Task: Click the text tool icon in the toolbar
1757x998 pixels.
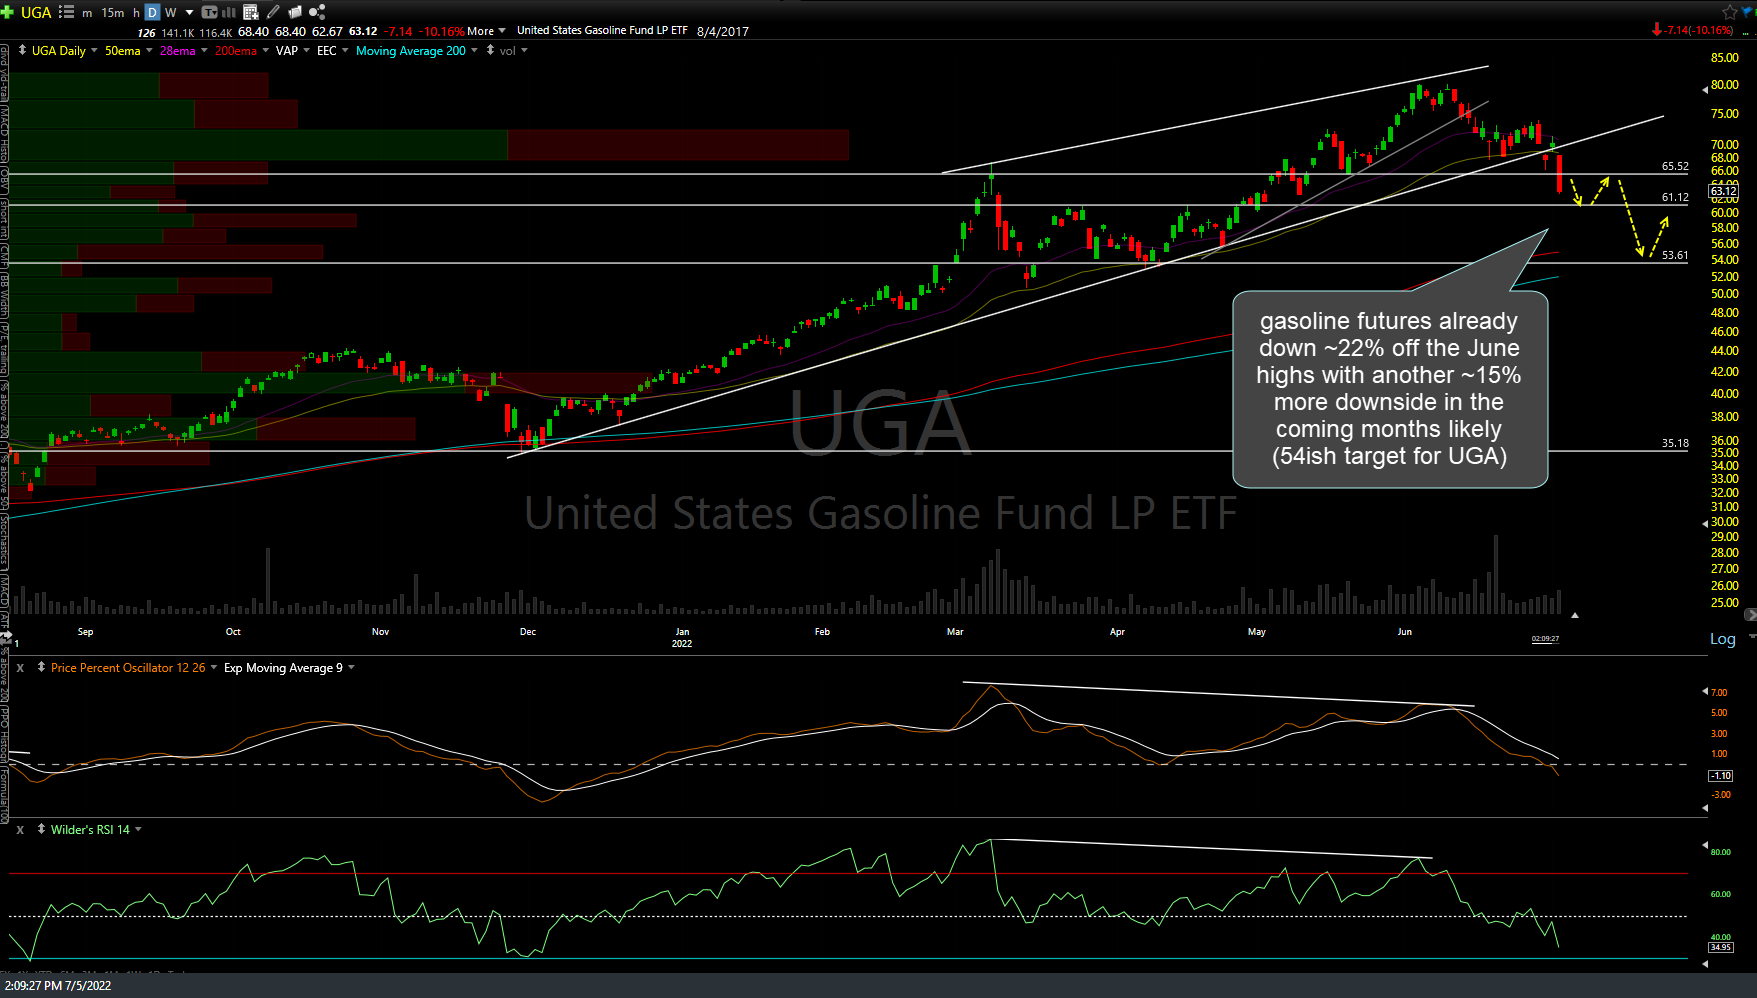Action: point(209,12)
